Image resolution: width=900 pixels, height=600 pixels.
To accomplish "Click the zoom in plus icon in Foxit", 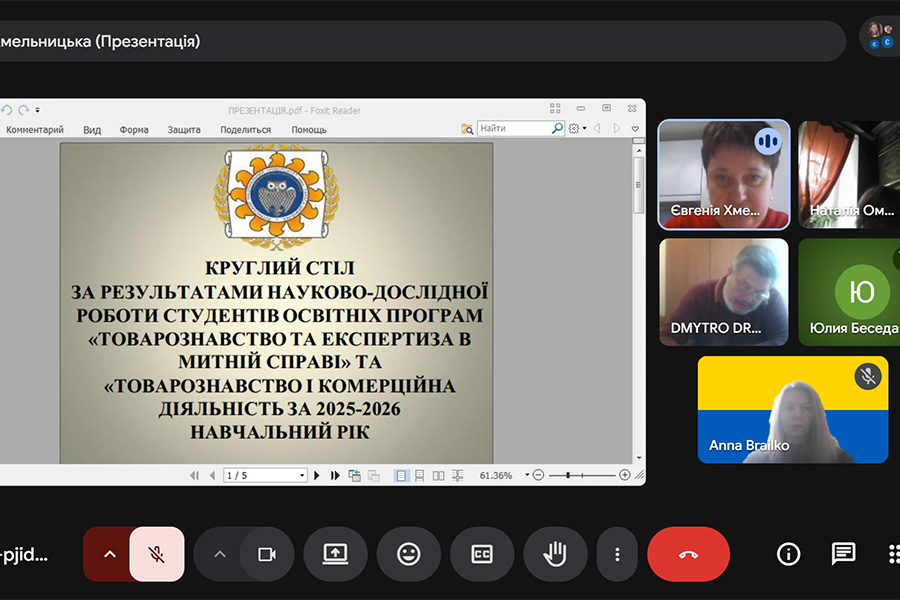I will pyautogui.click(x=625, y=476).
